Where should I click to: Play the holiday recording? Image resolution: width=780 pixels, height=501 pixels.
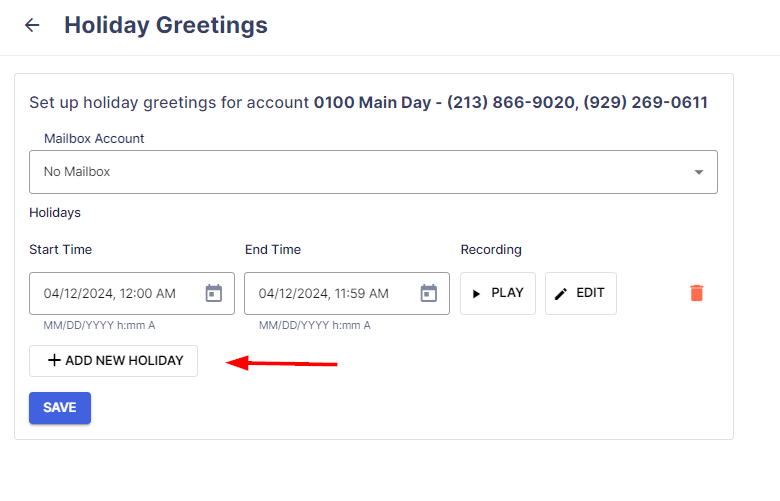(x=498, y=294)
